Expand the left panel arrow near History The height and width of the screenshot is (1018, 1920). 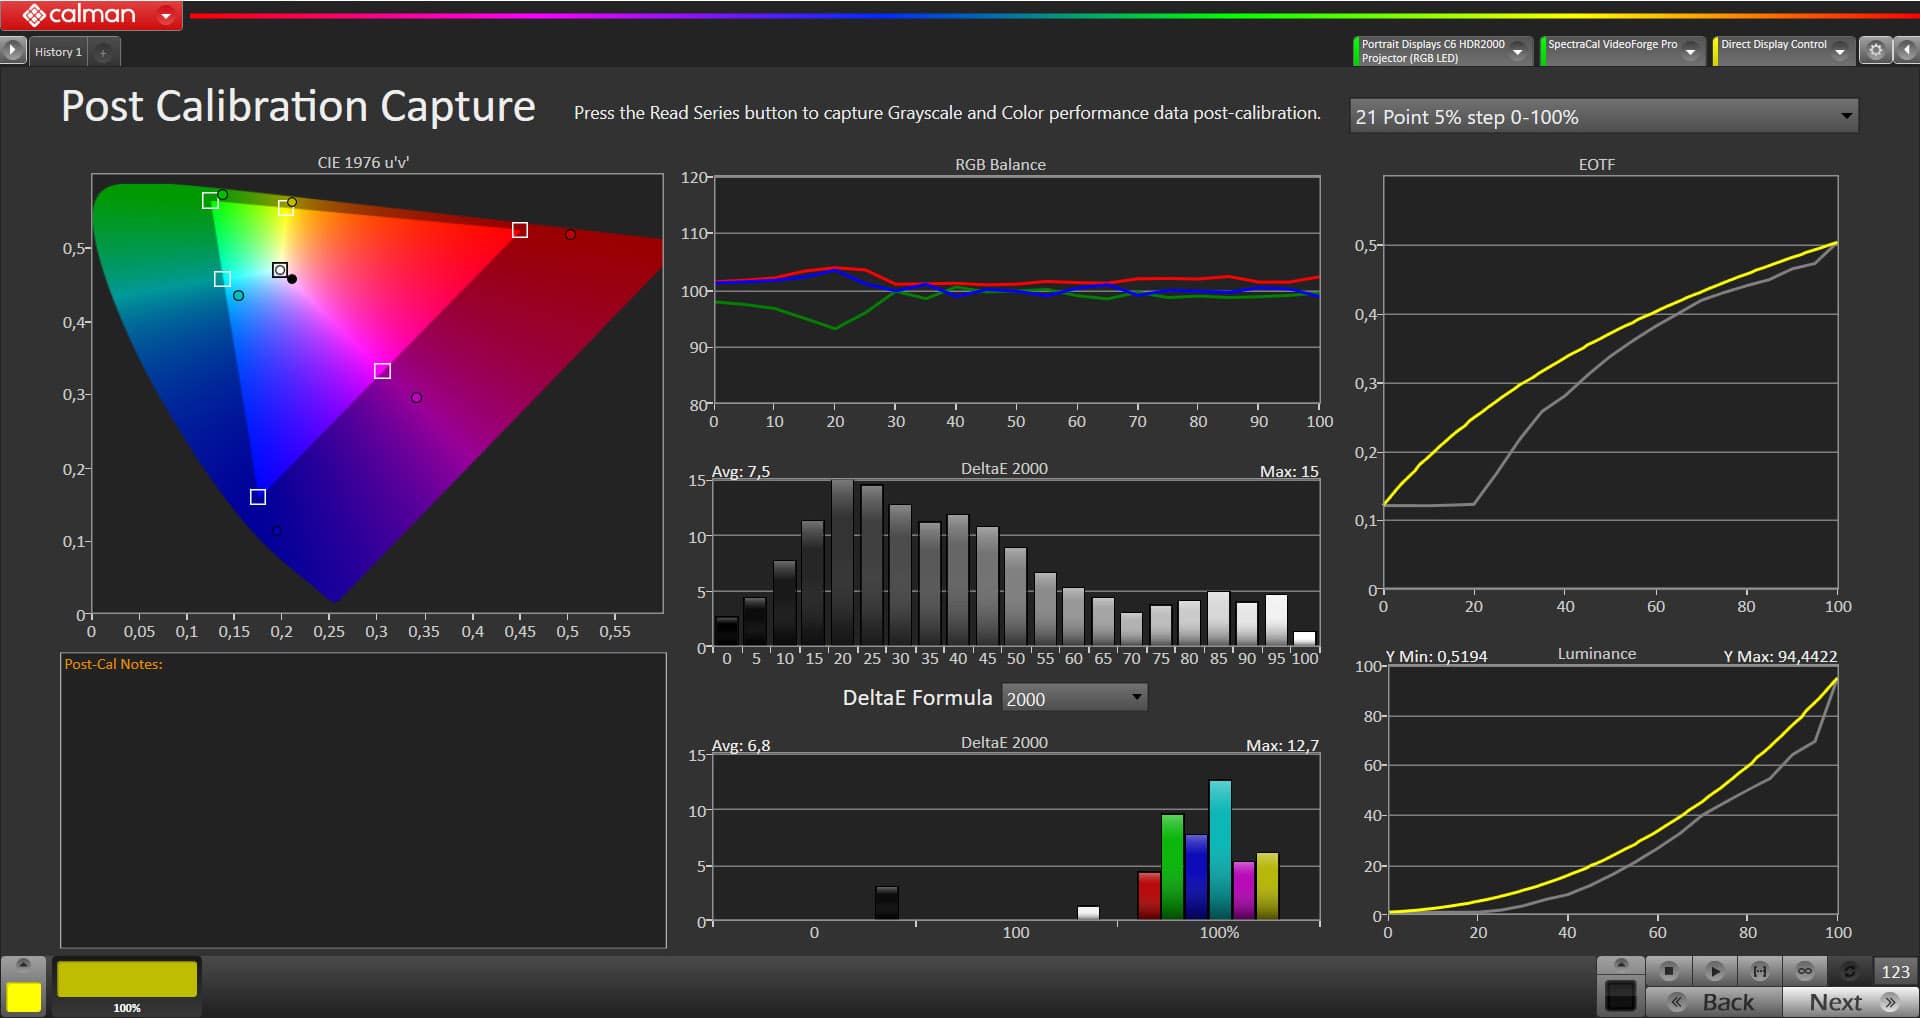coord(12,50)
